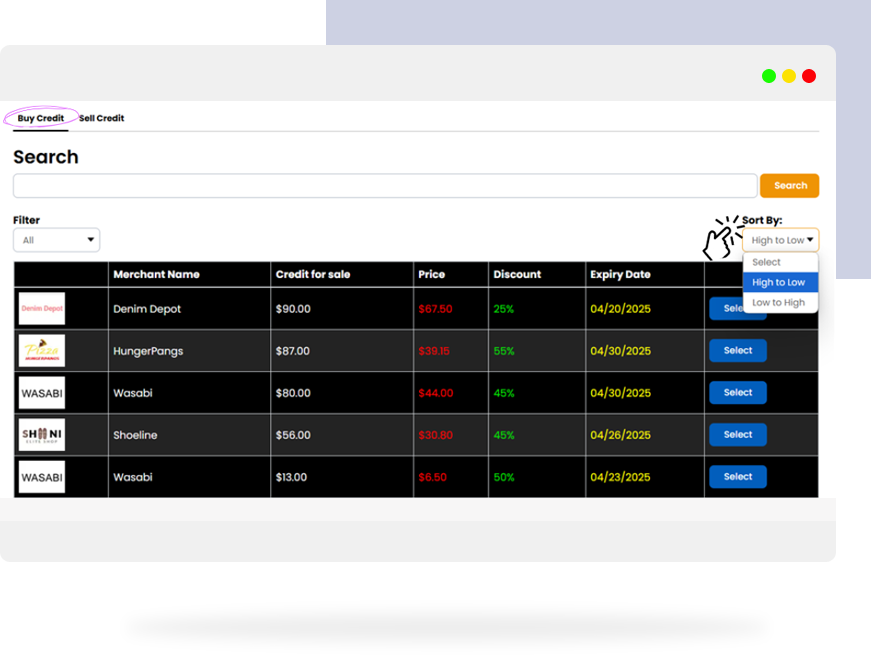Screen dimensions: 871x655
Task: Click the Wasabi logo in the $13.00 row
Action: (42, 477)
